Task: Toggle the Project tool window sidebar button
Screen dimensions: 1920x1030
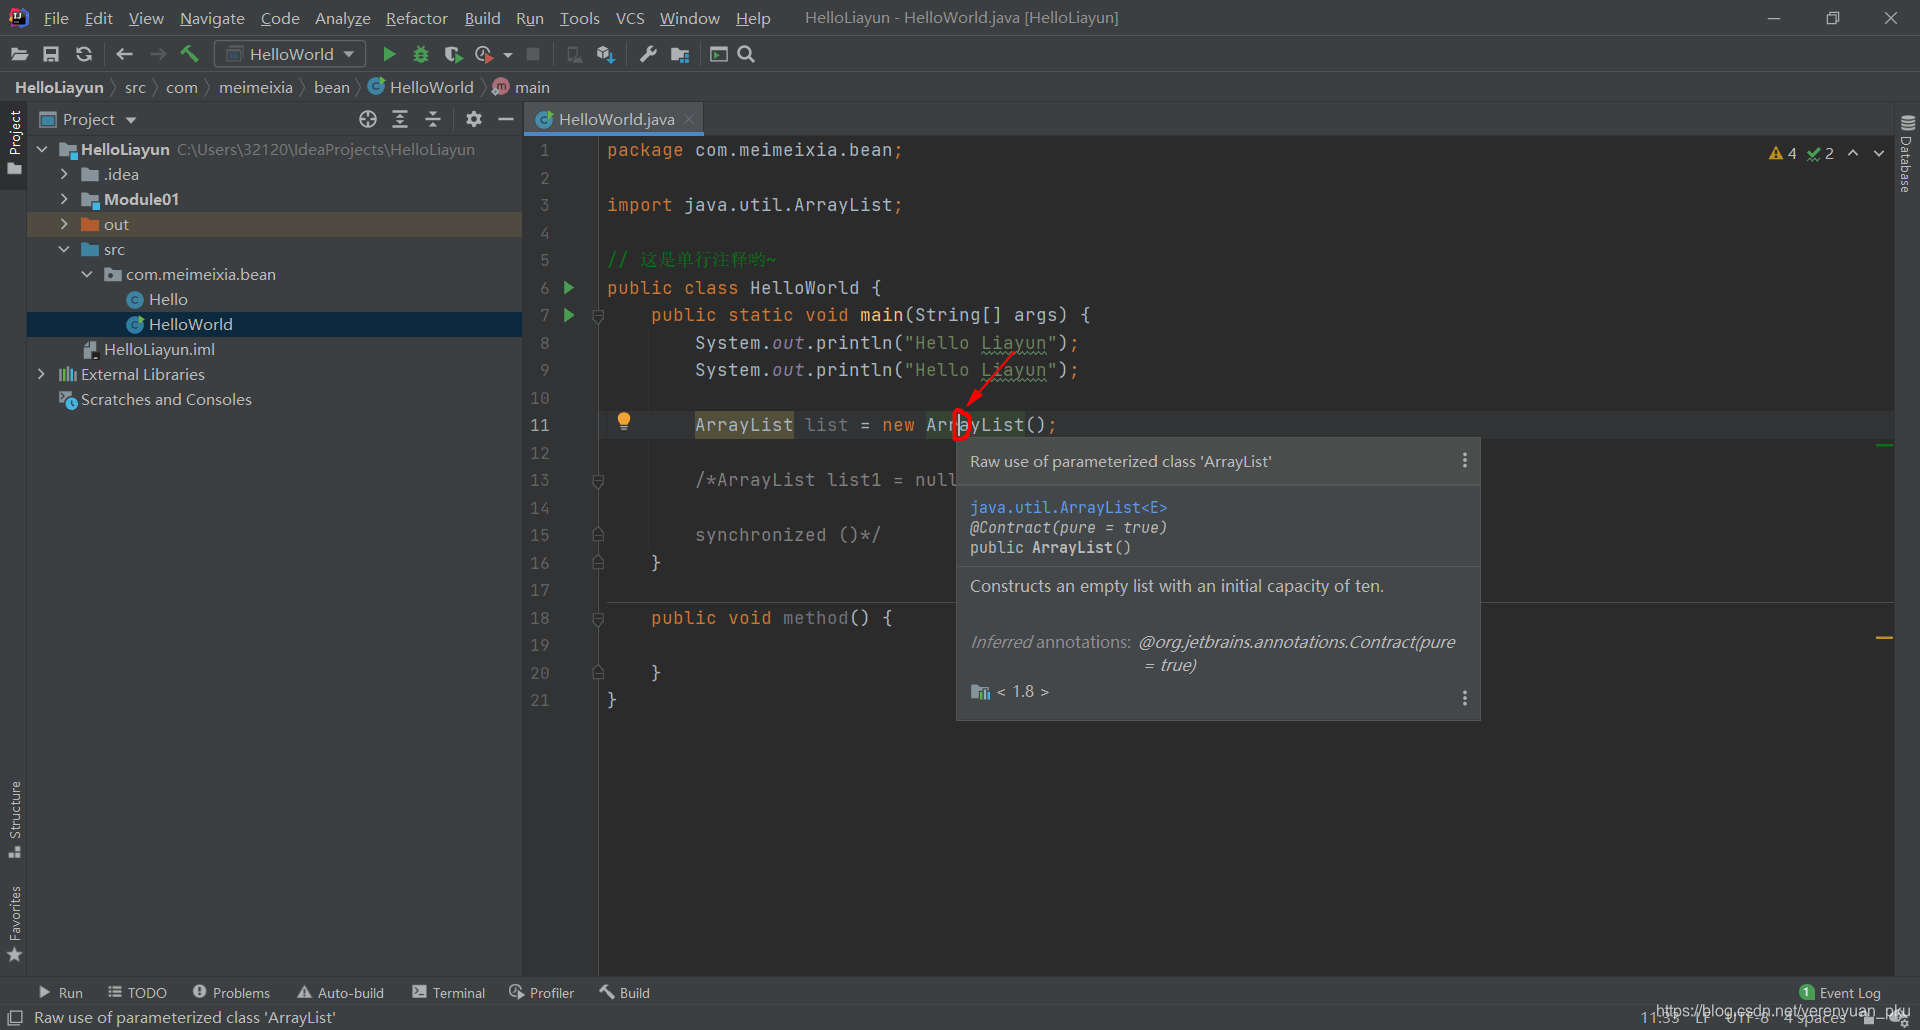Action: coord(14,142)
